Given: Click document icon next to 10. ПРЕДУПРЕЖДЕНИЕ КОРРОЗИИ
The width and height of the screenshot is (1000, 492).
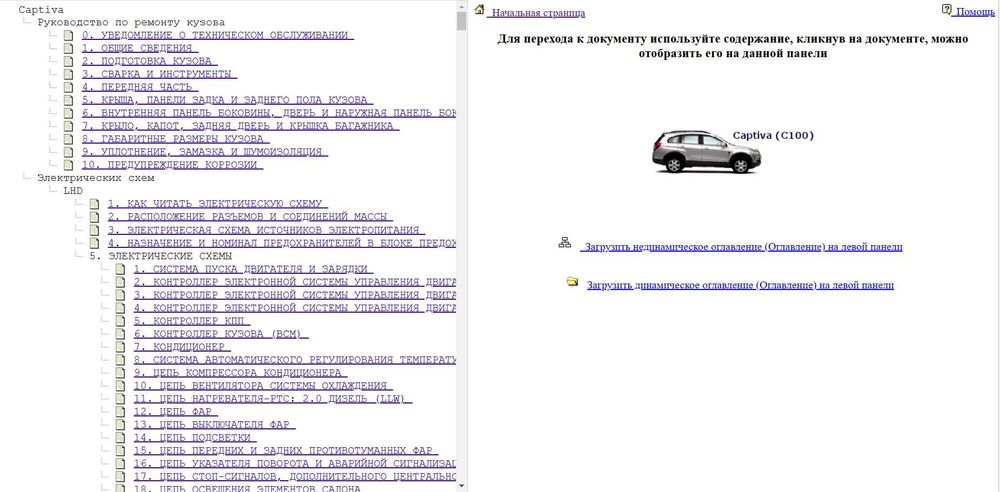Looking at the screenshot, I should [x=68, y=165].
